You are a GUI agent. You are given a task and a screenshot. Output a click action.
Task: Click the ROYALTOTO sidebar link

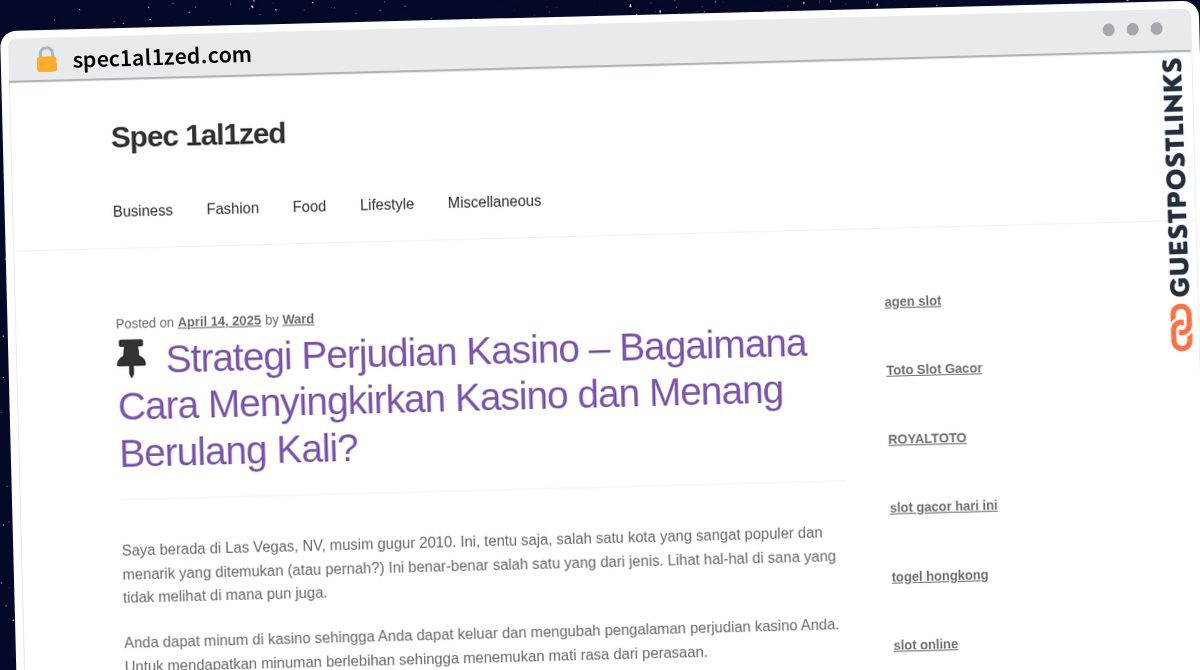pos(927,438)
